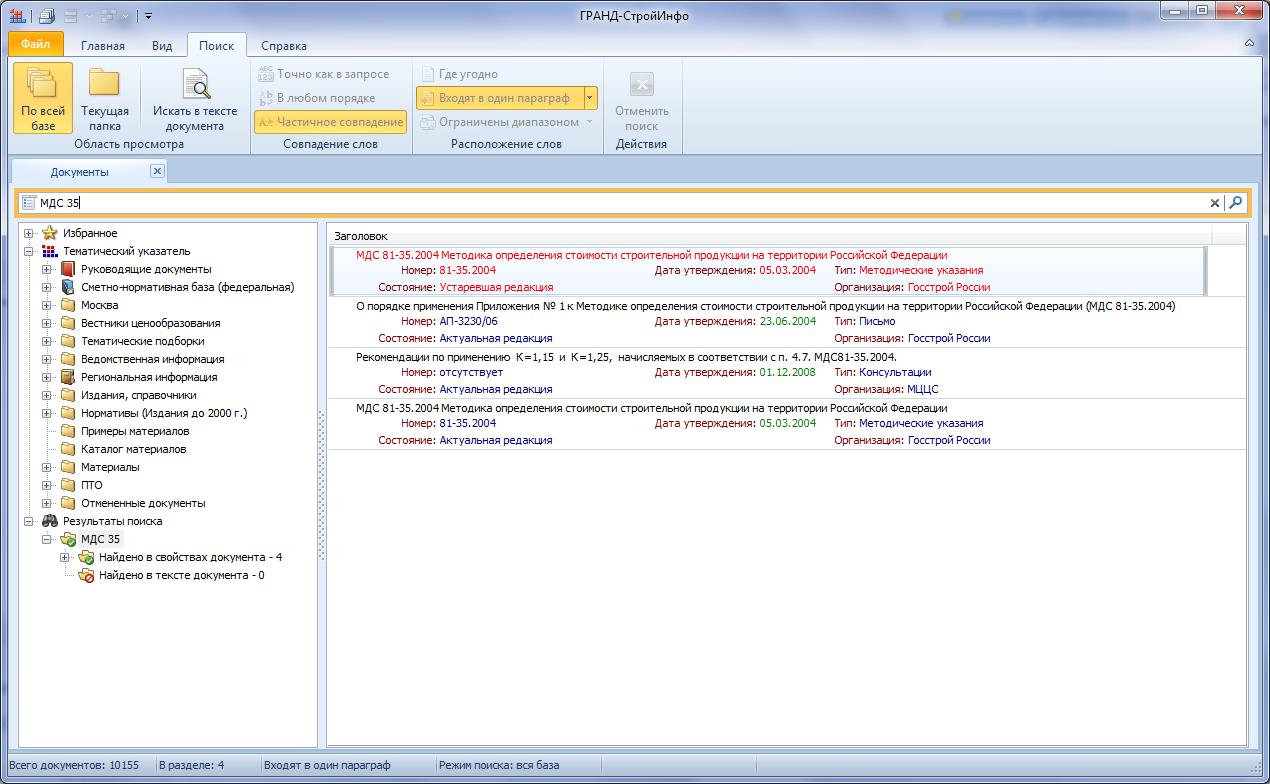The image size is (1270, 784).
Task: Click the 'Текущая папка' folder icon
Action: pyautogui.click(x=104, y=84)
